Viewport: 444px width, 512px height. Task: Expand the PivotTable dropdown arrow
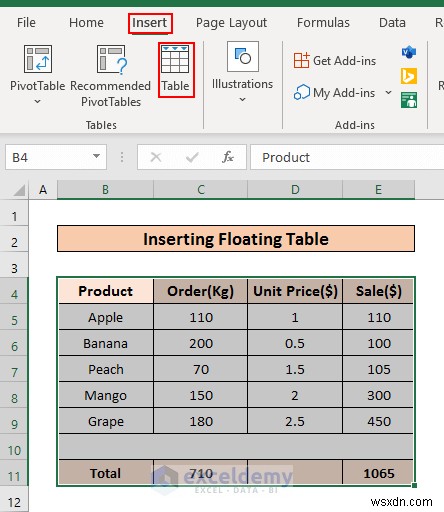(38, 101)
